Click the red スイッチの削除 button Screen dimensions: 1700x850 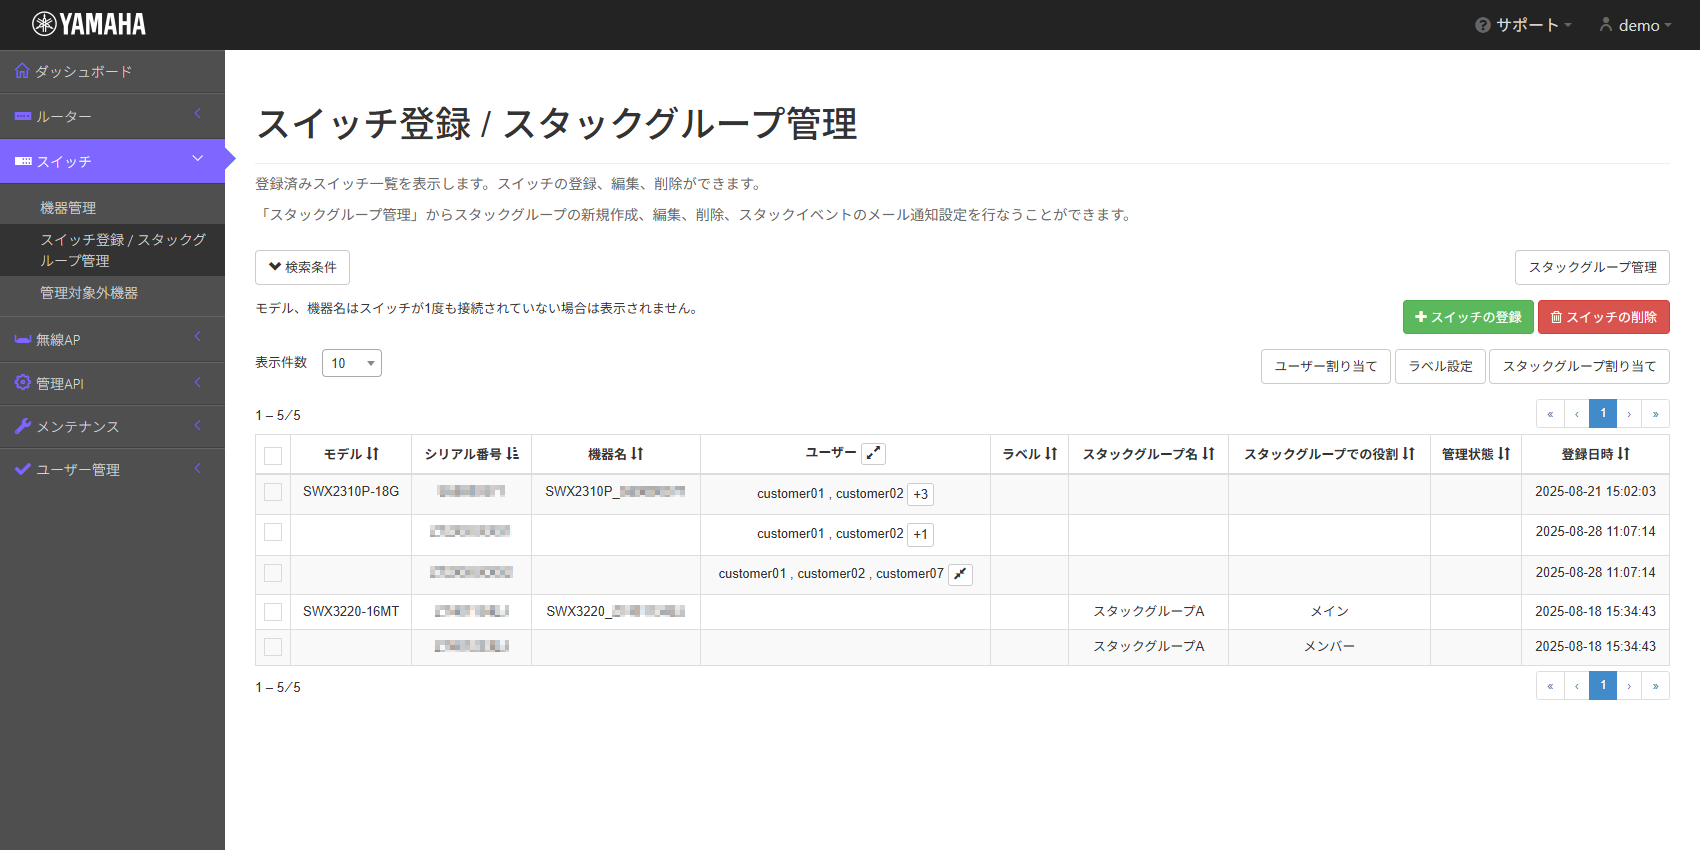tap(1604, 317)
